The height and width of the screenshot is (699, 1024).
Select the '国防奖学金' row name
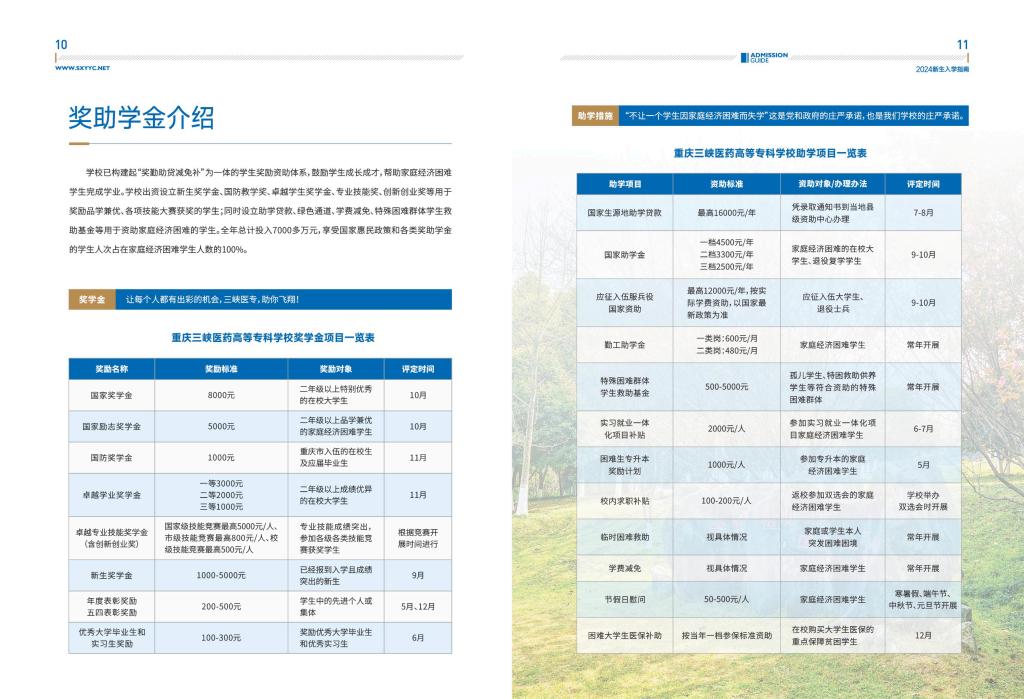point(112,458)
